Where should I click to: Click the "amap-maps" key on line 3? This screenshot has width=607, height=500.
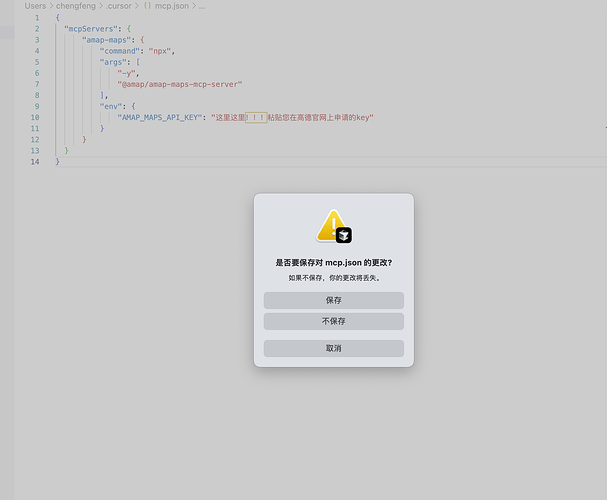tap(106, 40)
